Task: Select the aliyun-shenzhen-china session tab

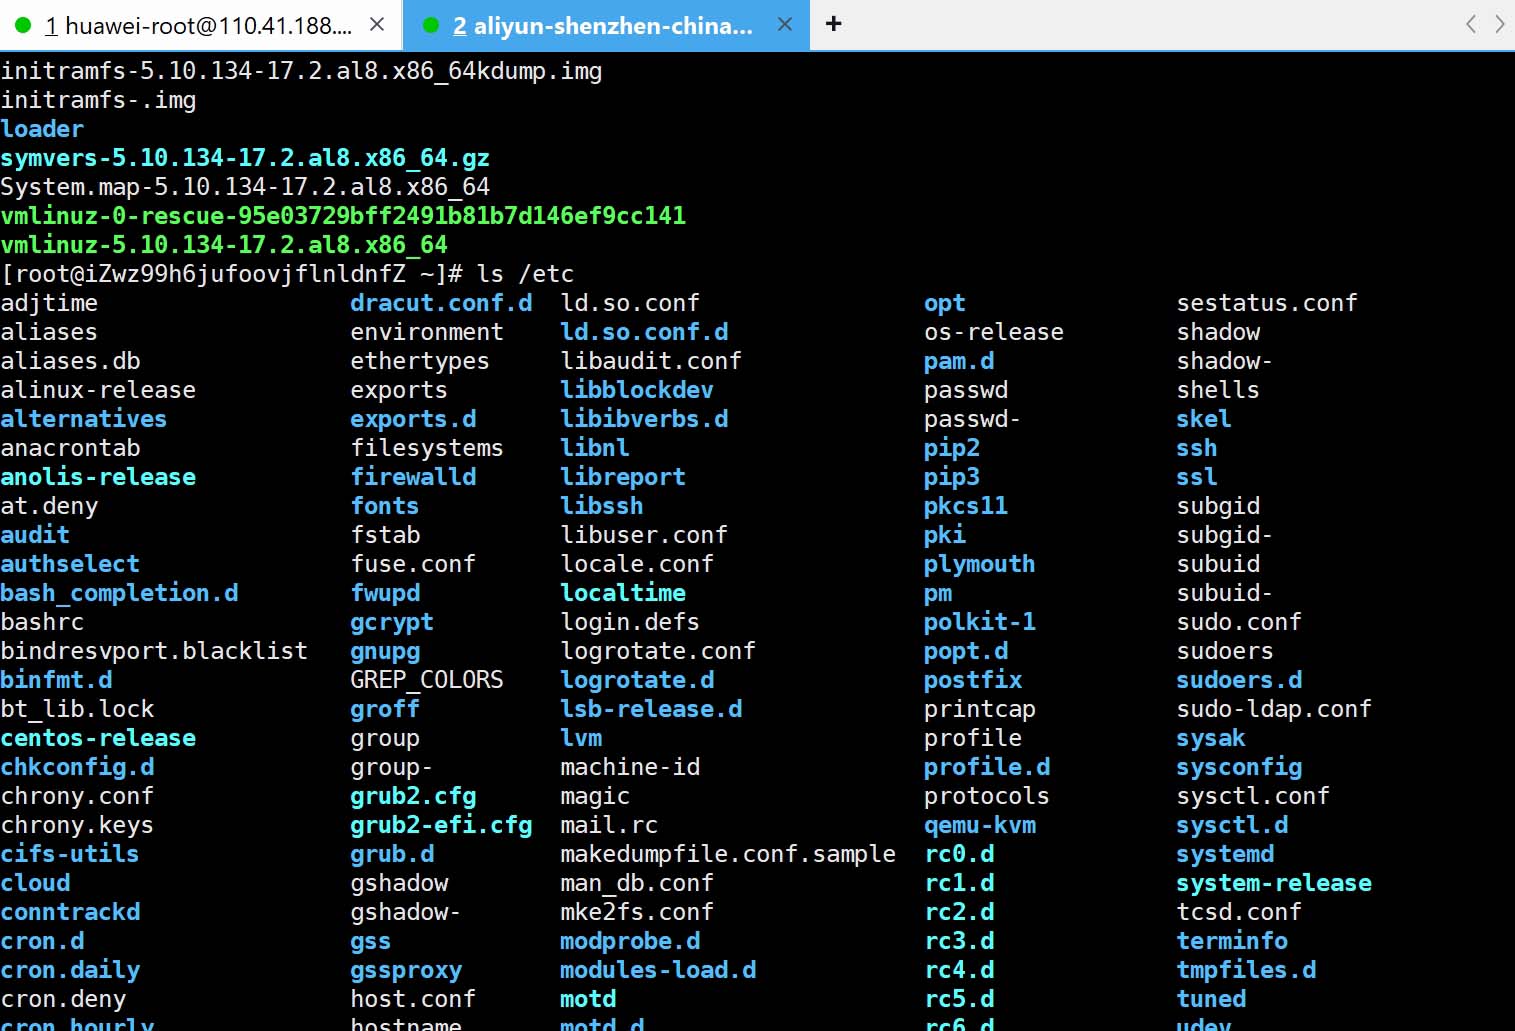Action: coord(602,25)
